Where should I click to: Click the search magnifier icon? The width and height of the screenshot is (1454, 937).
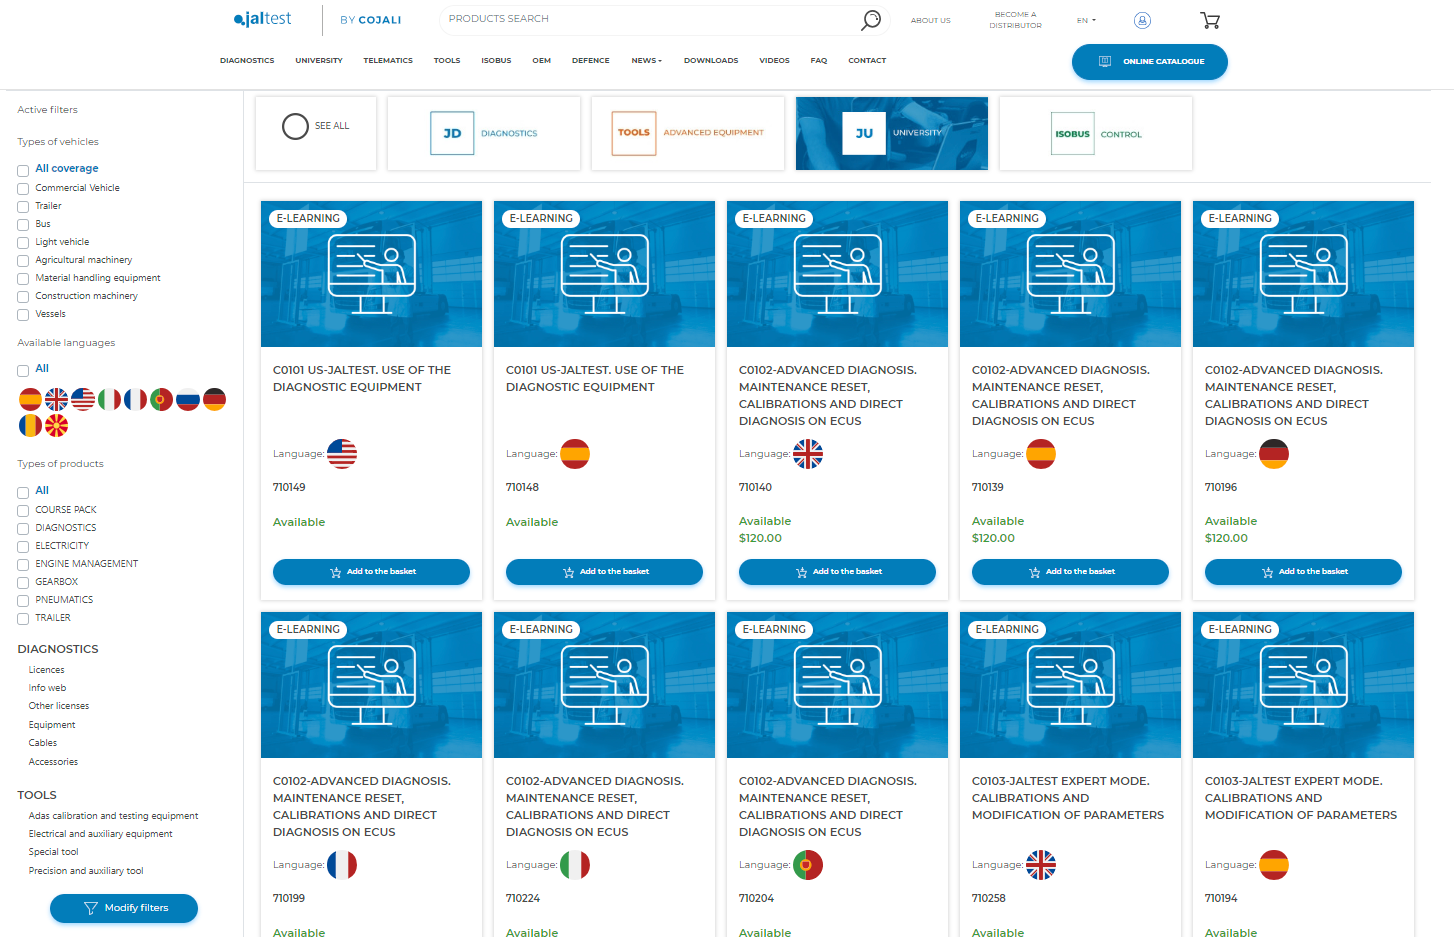(x=871, y=19)
